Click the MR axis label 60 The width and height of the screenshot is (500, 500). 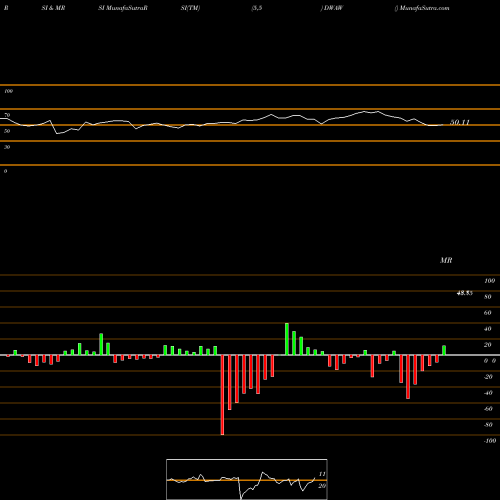pyautogui.click(x=487, y=313)
